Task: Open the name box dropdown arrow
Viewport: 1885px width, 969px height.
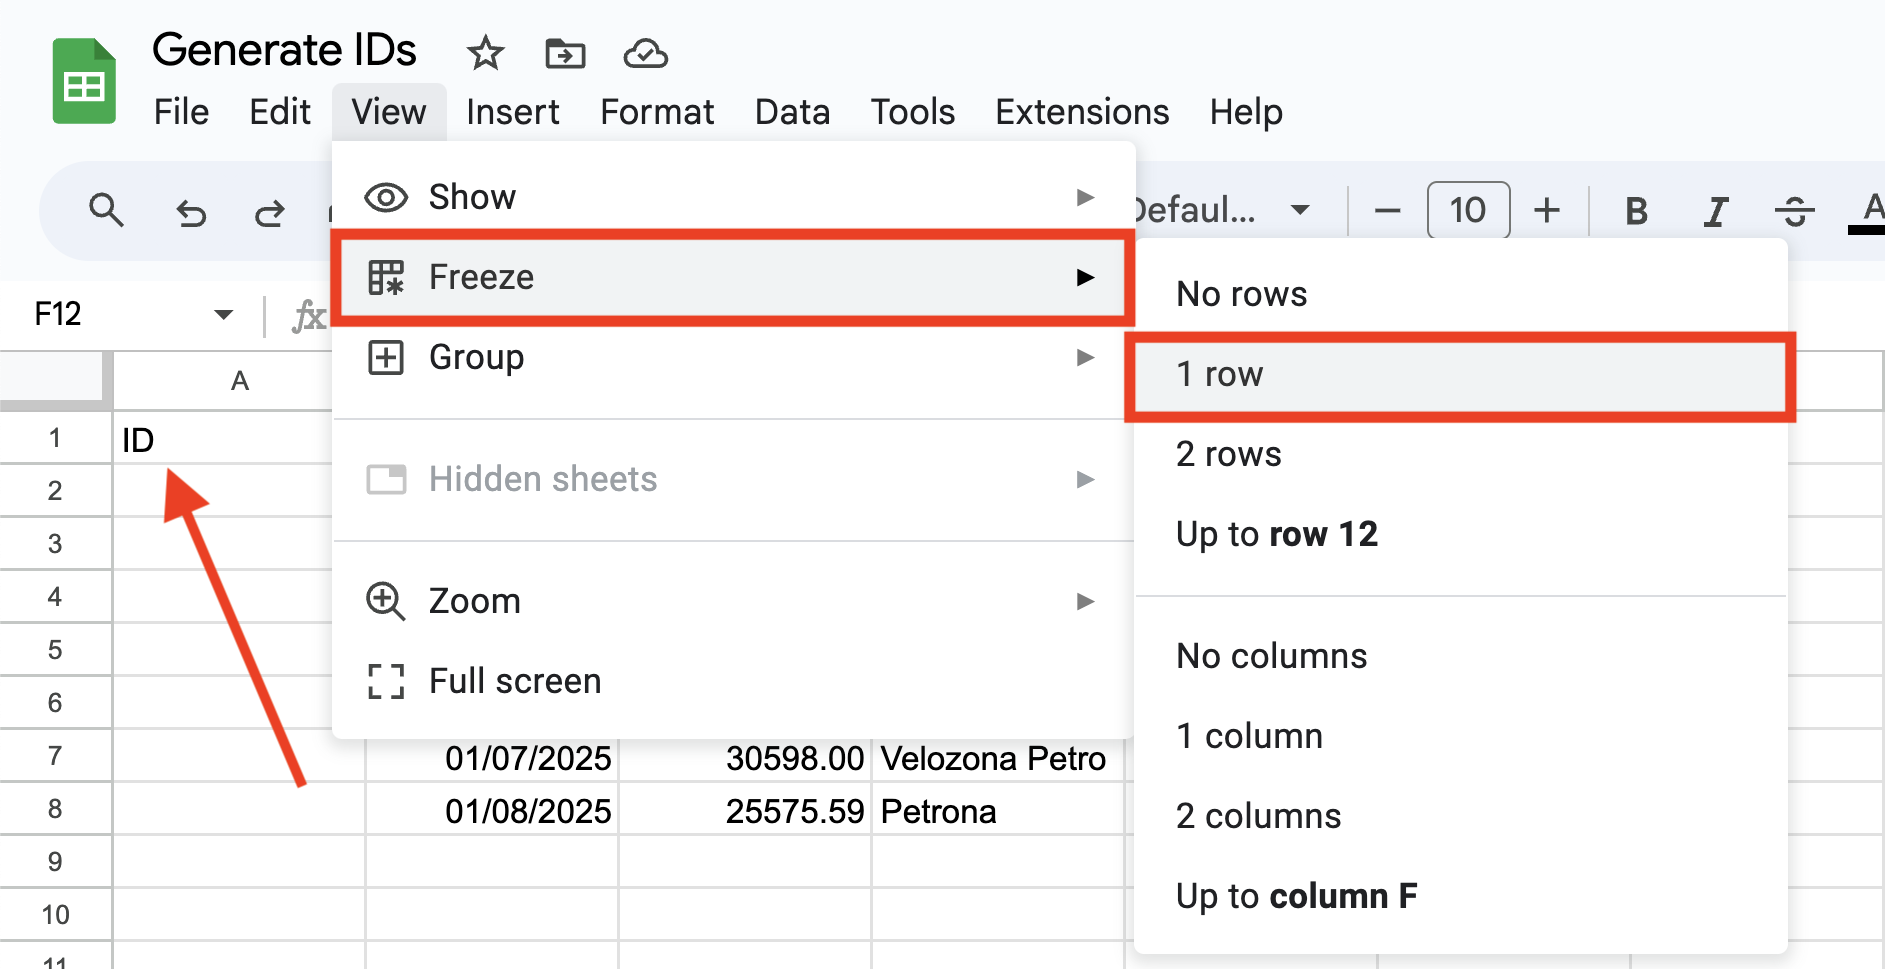Action: 224,315
